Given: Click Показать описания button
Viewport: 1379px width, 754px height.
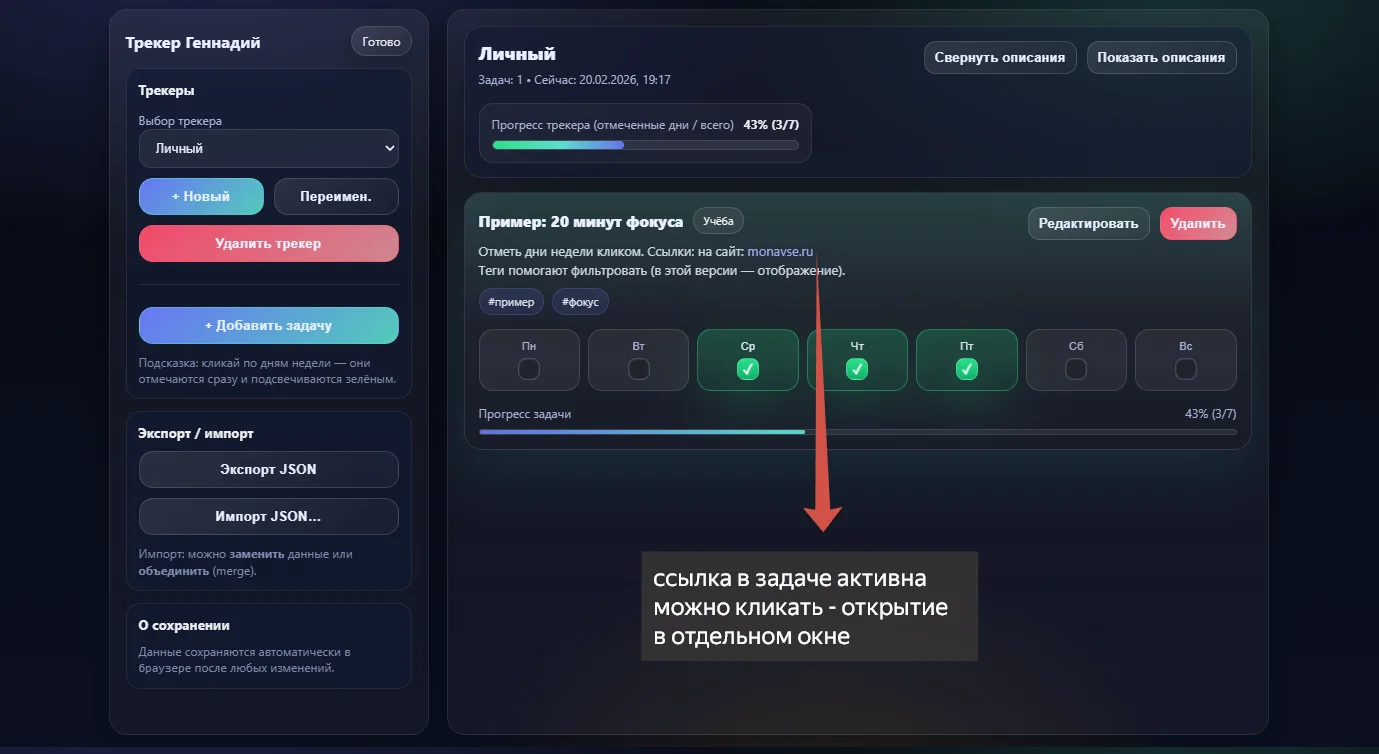Looking at the screenshot, I should pyautogui.click(x=1161, y=57).
